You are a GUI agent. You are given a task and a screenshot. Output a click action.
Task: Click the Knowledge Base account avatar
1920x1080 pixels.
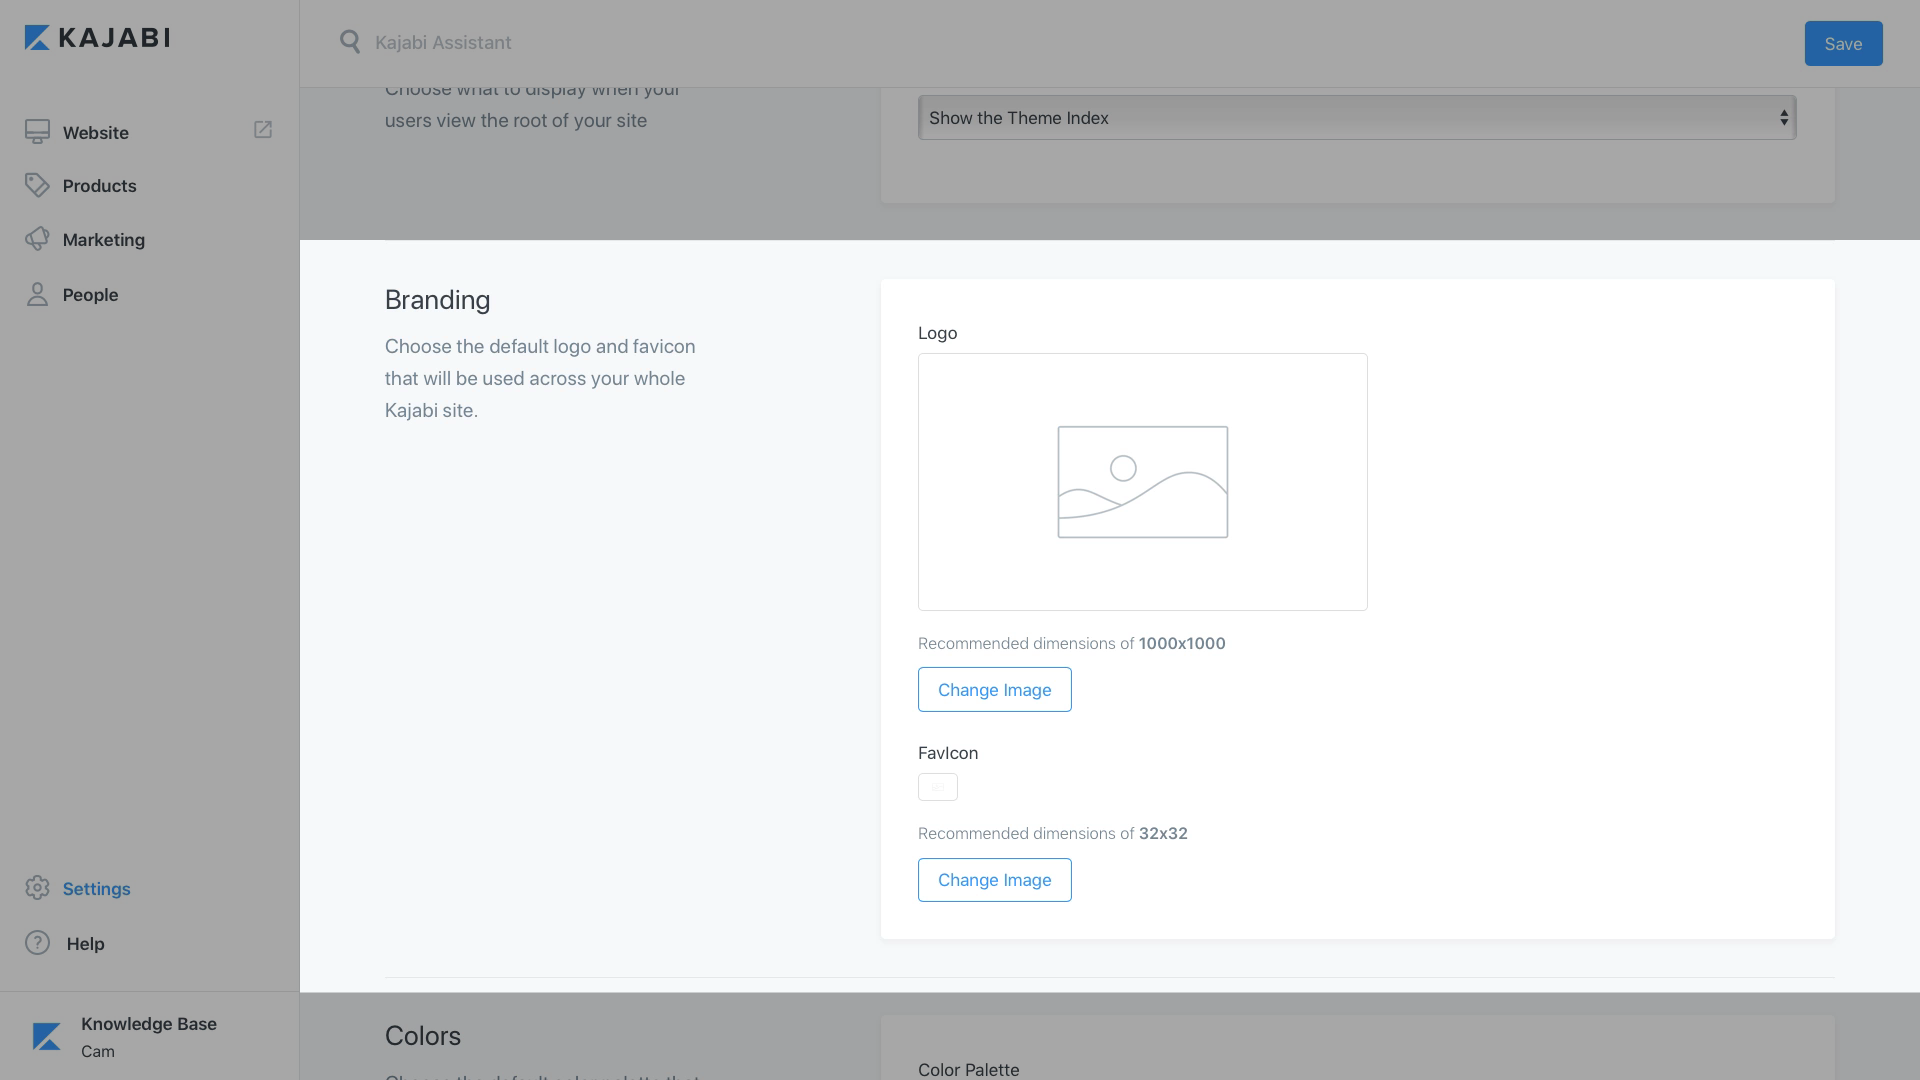pos(46,1036)
